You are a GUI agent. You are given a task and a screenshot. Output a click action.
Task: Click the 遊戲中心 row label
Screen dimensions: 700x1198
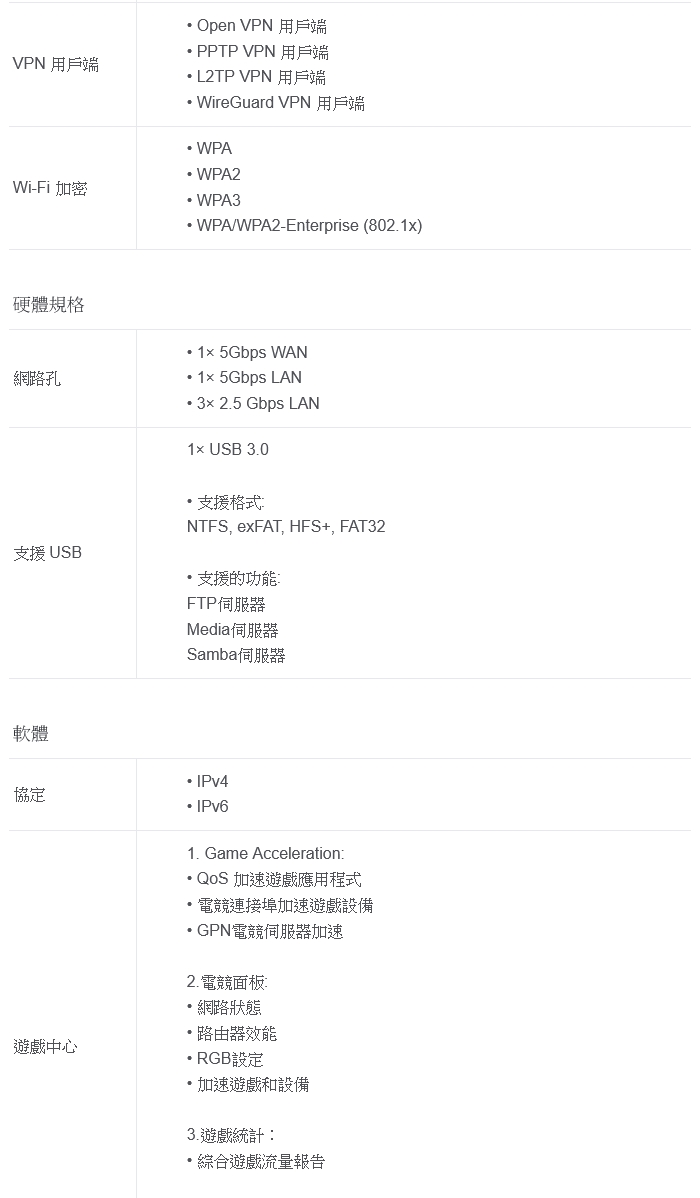point(45,1047)
